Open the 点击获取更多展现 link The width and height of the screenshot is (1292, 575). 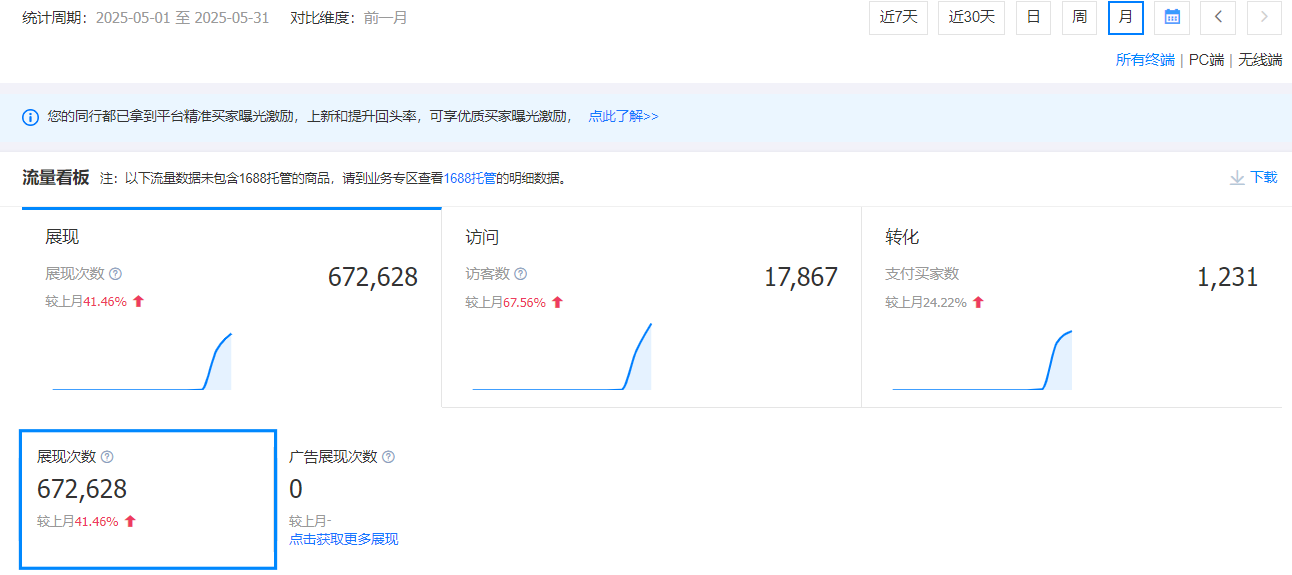(x=343, y=540)
